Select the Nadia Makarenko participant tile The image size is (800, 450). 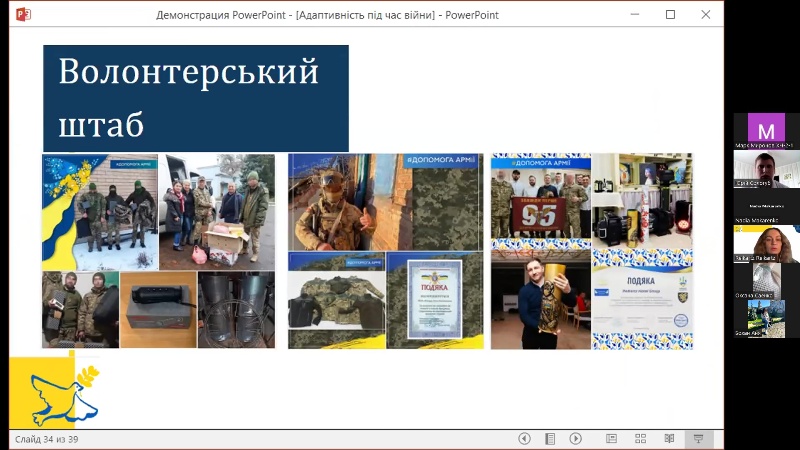(766, 206)
